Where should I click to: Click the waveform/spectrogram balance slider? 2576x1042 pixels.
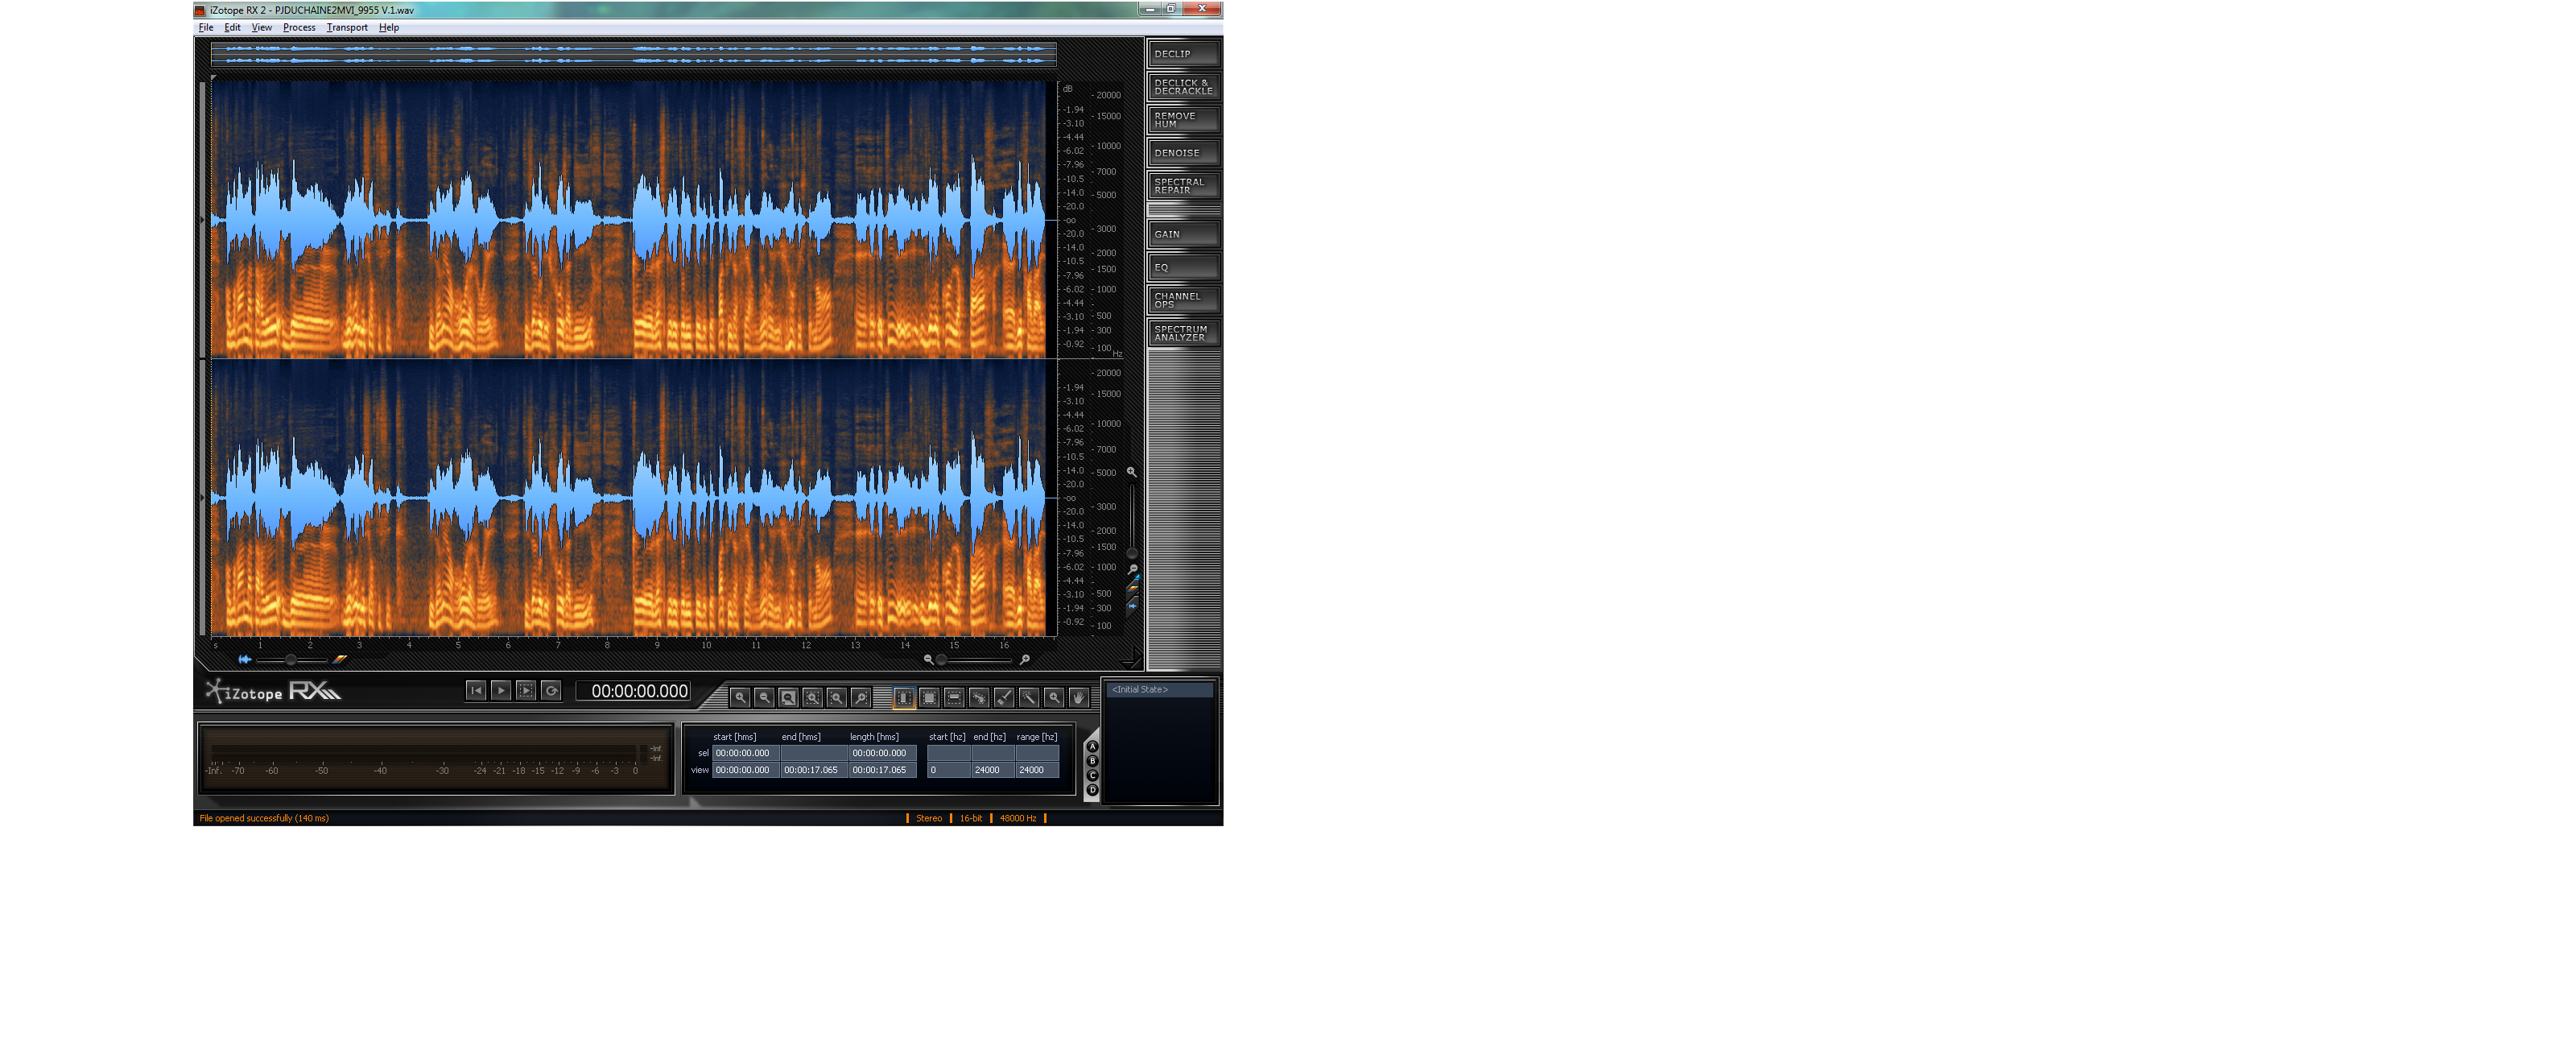coord(290,660)
